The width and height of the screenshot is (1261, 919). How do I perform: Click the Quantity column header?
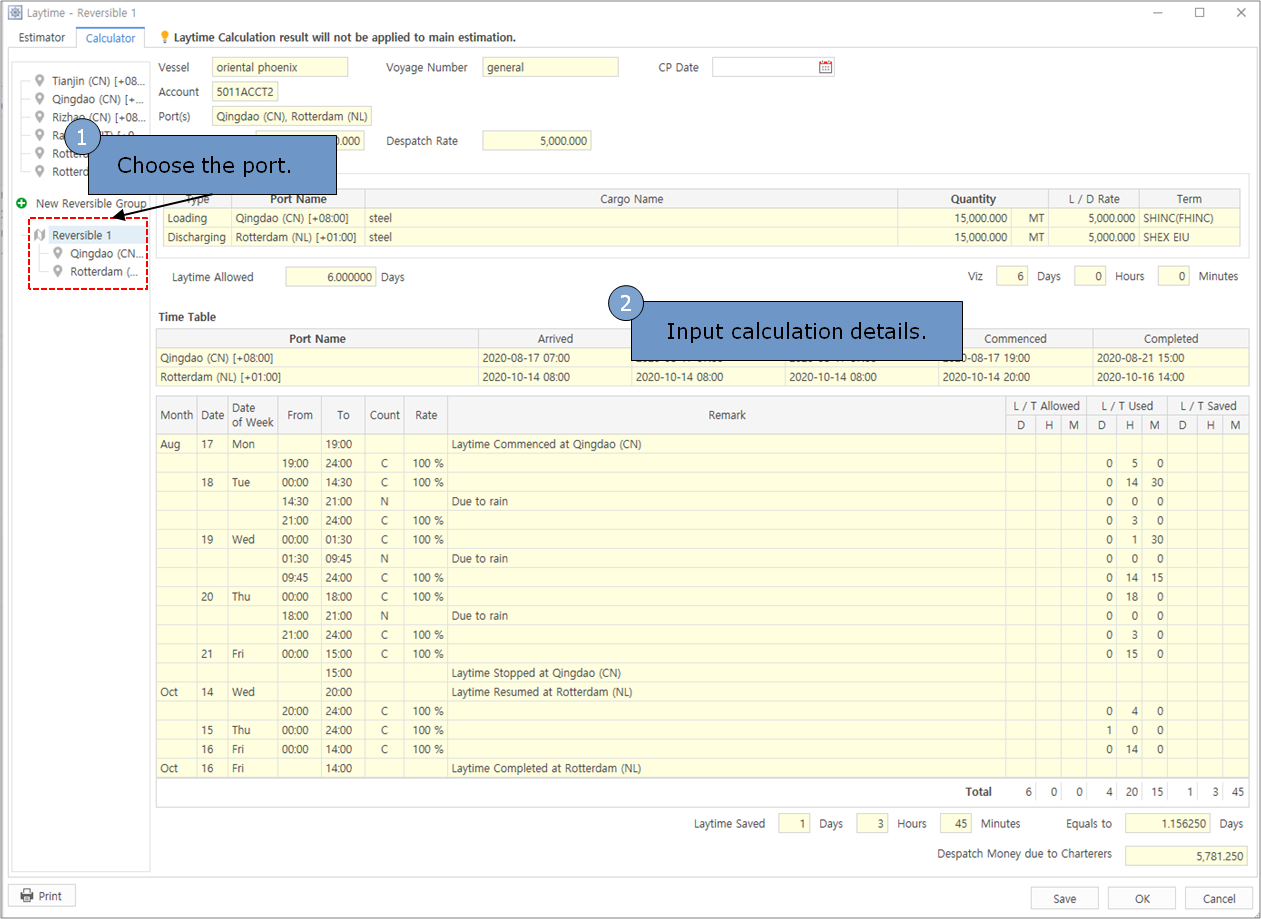click(973, 199)
